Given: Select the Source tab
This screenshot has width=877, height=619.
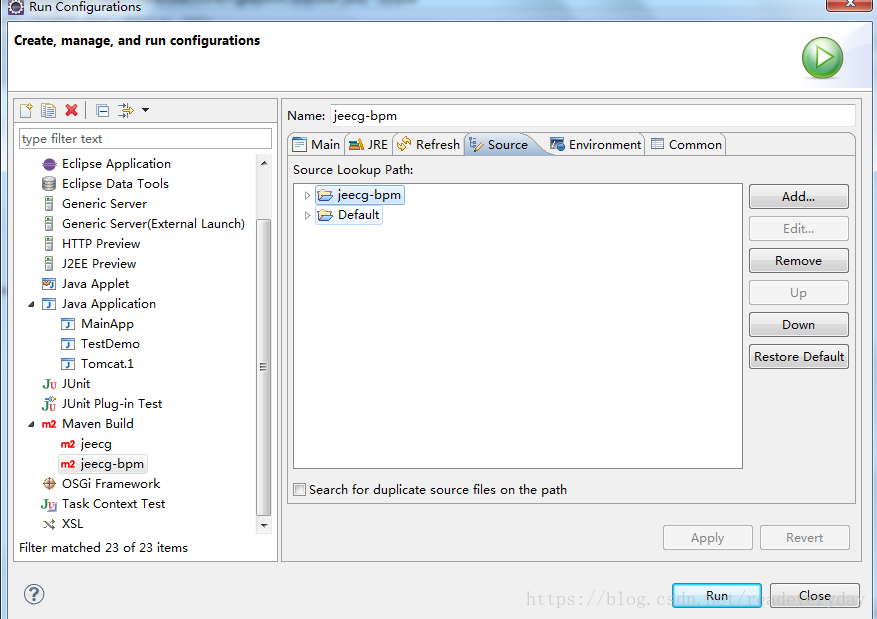Looking at the screenshot, I should click(x=499, y=145).
